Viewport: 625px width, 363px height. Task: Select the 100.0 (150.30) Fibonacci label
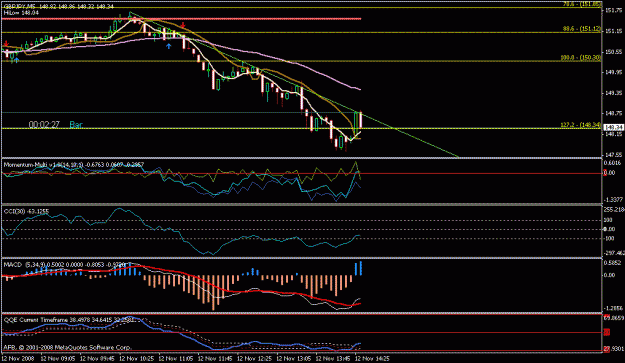pos(580,57)
